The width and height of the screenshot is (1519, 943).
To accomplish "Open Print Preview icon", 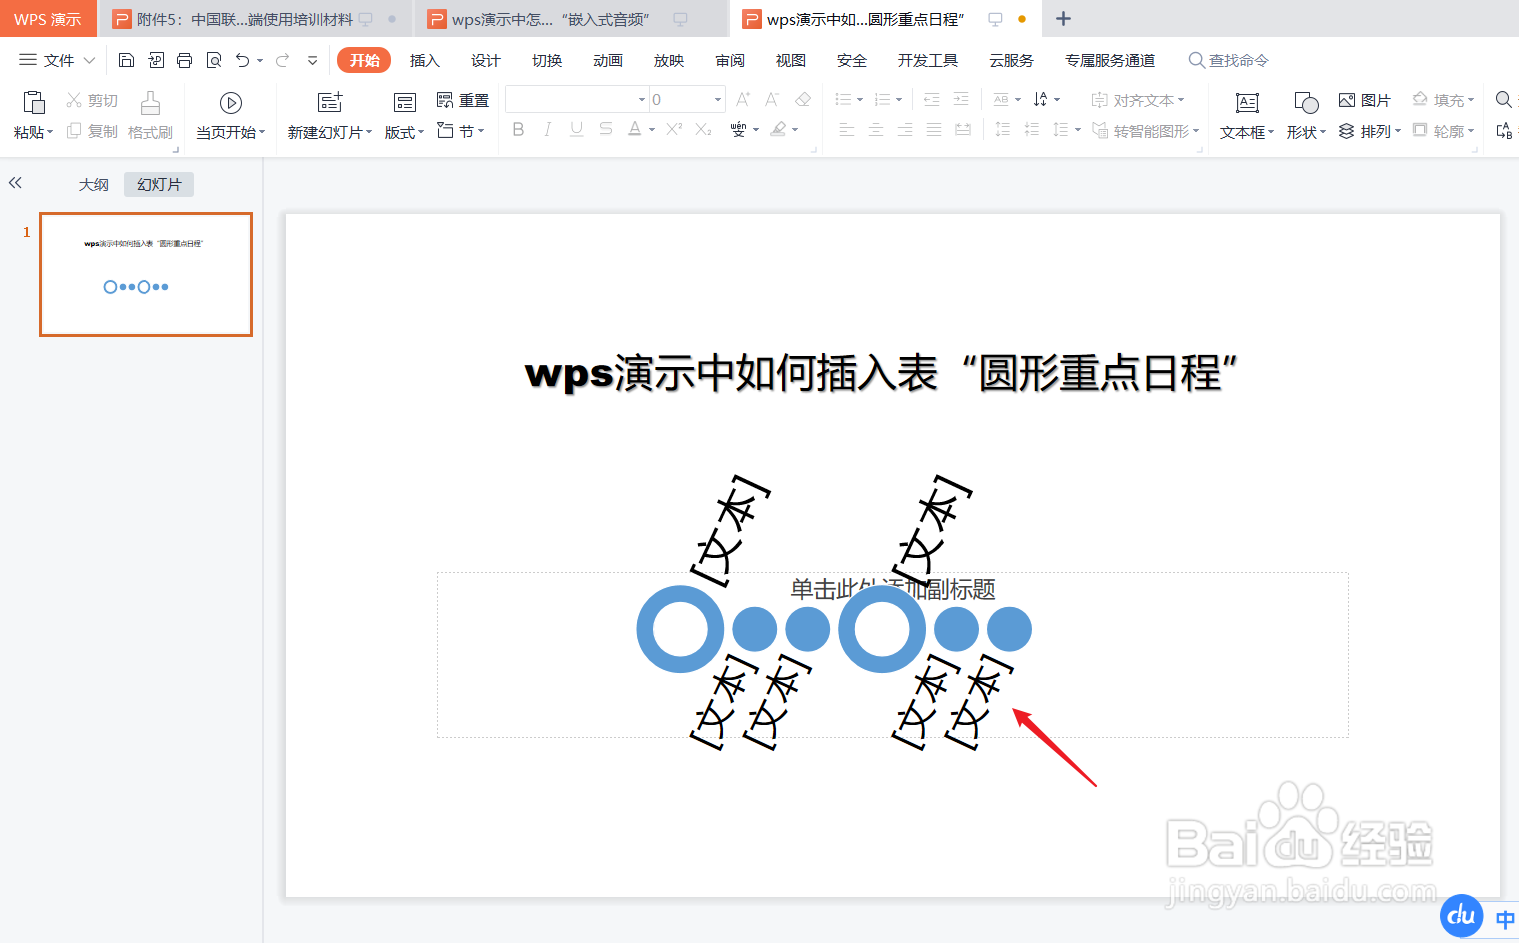I will coord(213,60).
